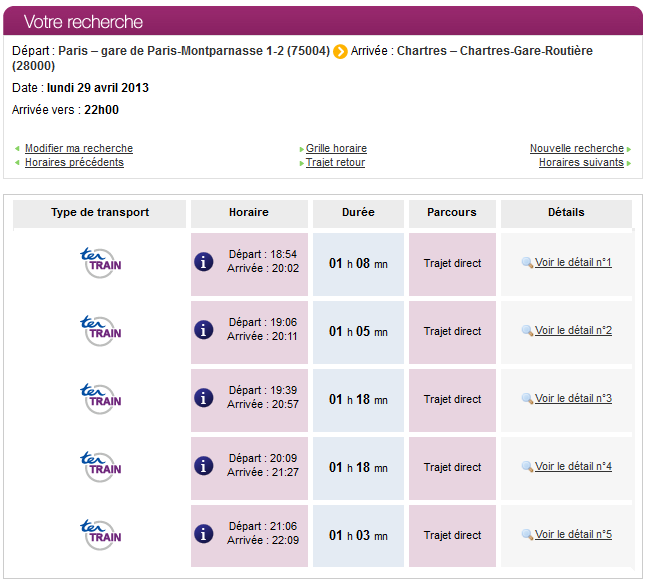Screen dimensions: 650x584
Task: Open Voir le détail n°4
Action: point(573,466)
